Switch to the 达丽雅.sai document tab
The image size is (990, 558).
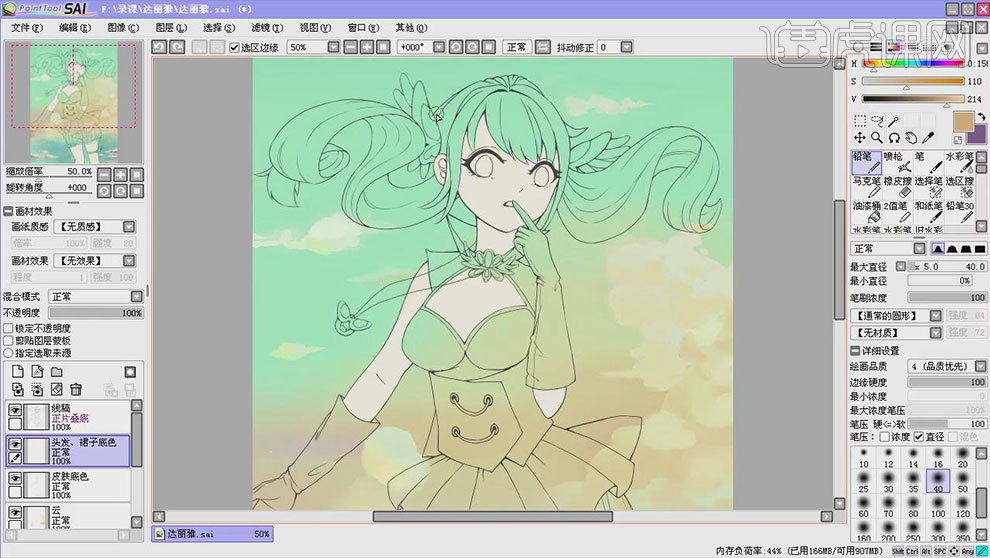pos(212,534)
